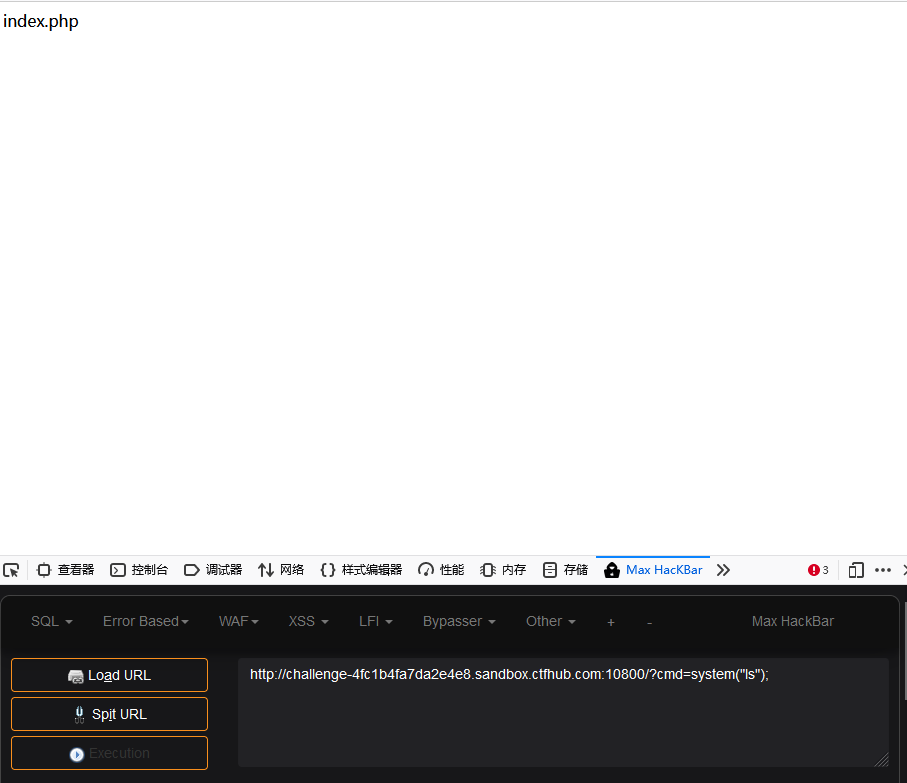
Task: Expand the SQL dropdown menu
Action: tap(51, 622)
